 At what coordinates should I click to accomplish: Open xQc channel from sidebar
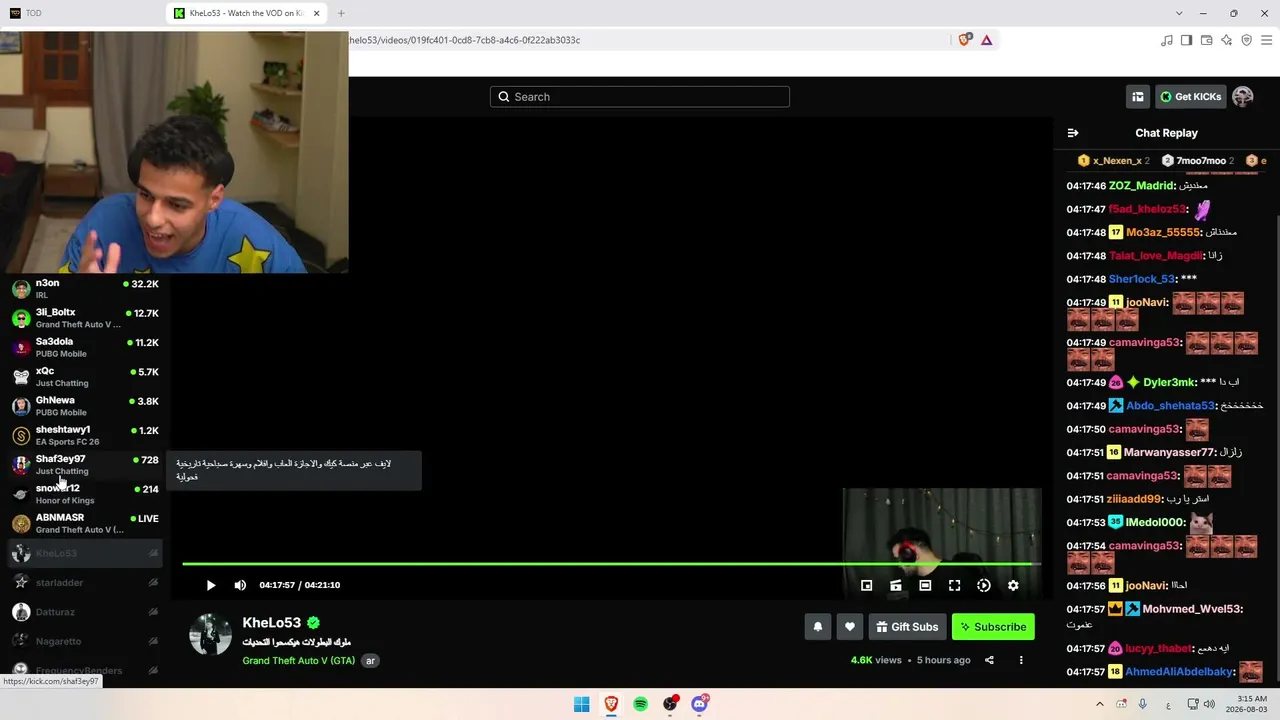click(85, 377)
